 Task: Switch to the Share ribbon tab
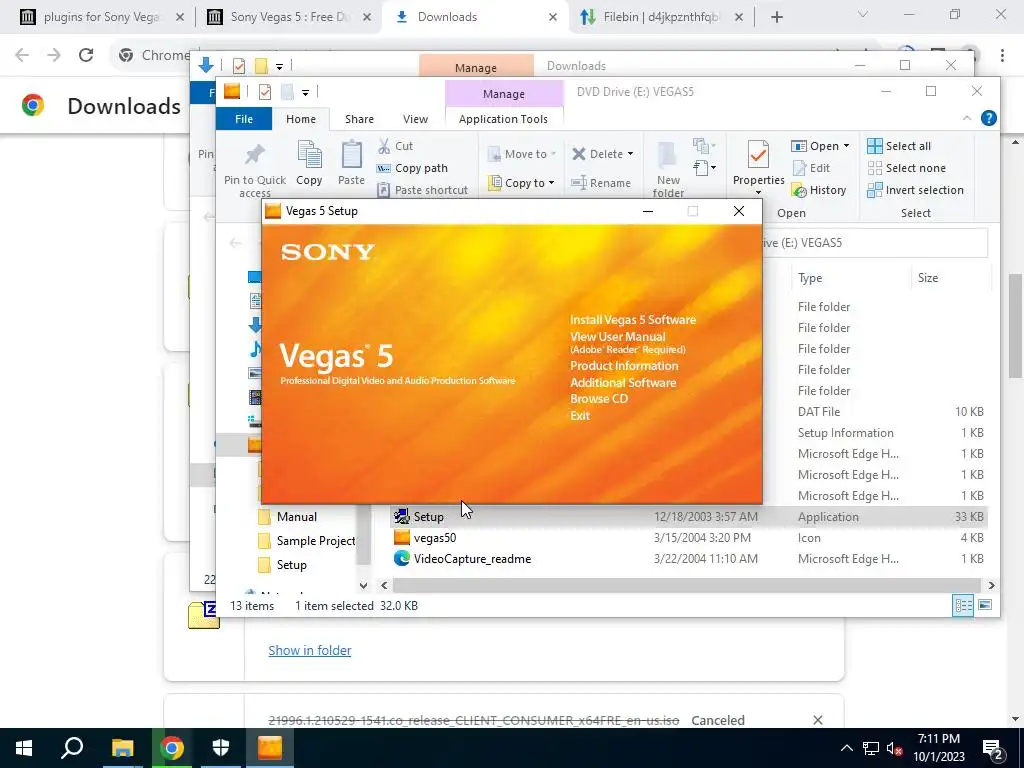click(359, 119)
